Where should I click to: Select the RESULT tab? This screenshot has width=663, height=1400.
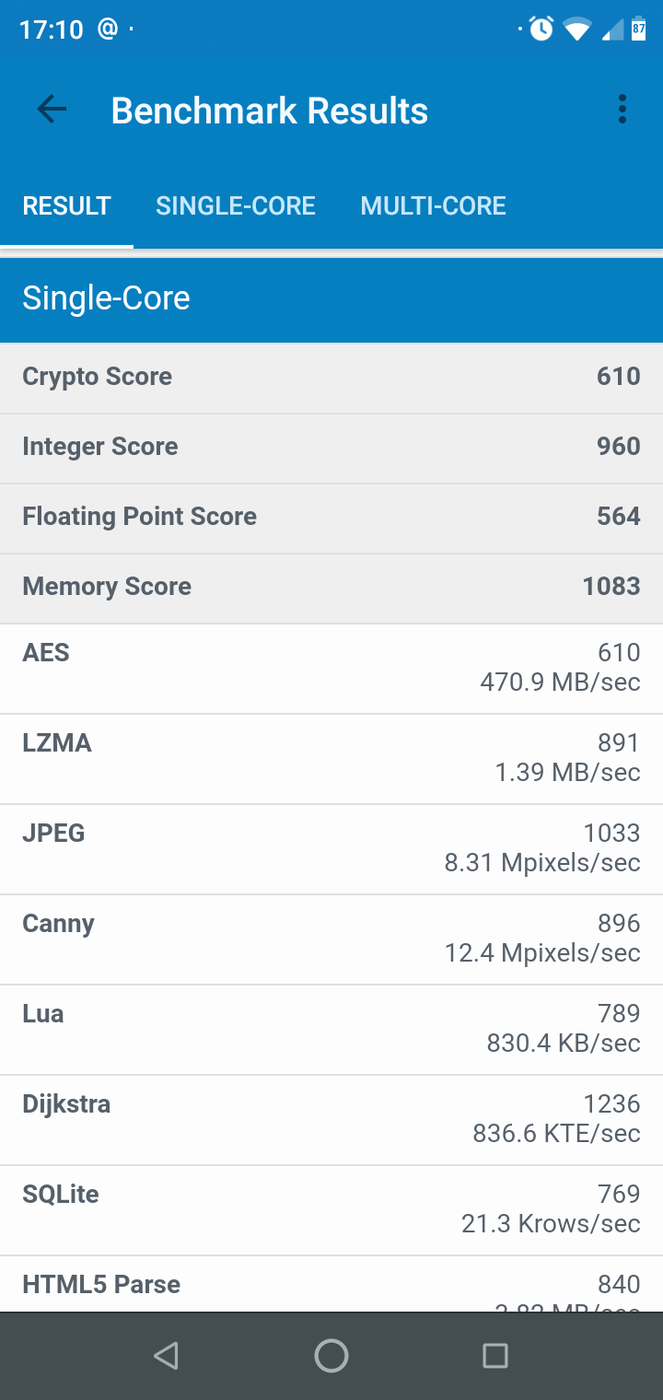66,206
